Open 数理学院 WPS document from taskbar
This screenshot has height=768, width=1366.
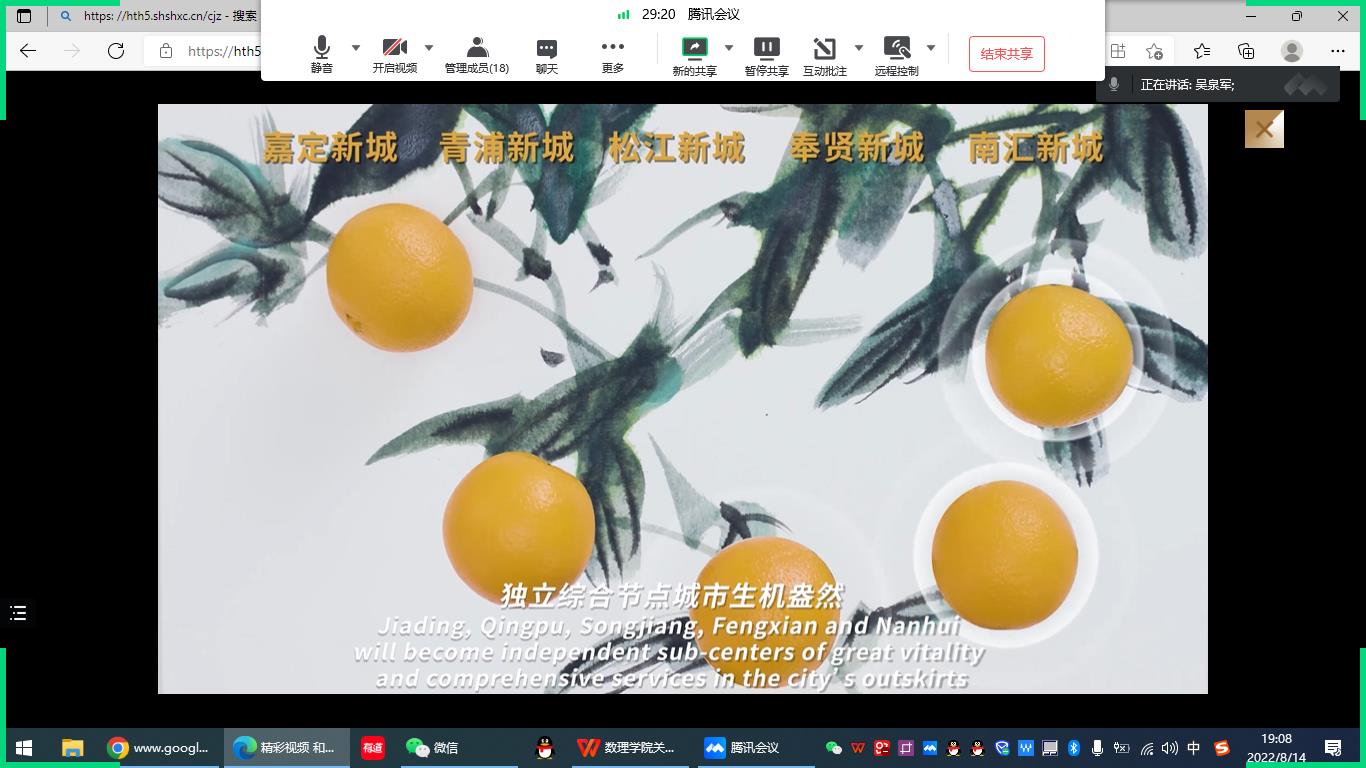627,747
